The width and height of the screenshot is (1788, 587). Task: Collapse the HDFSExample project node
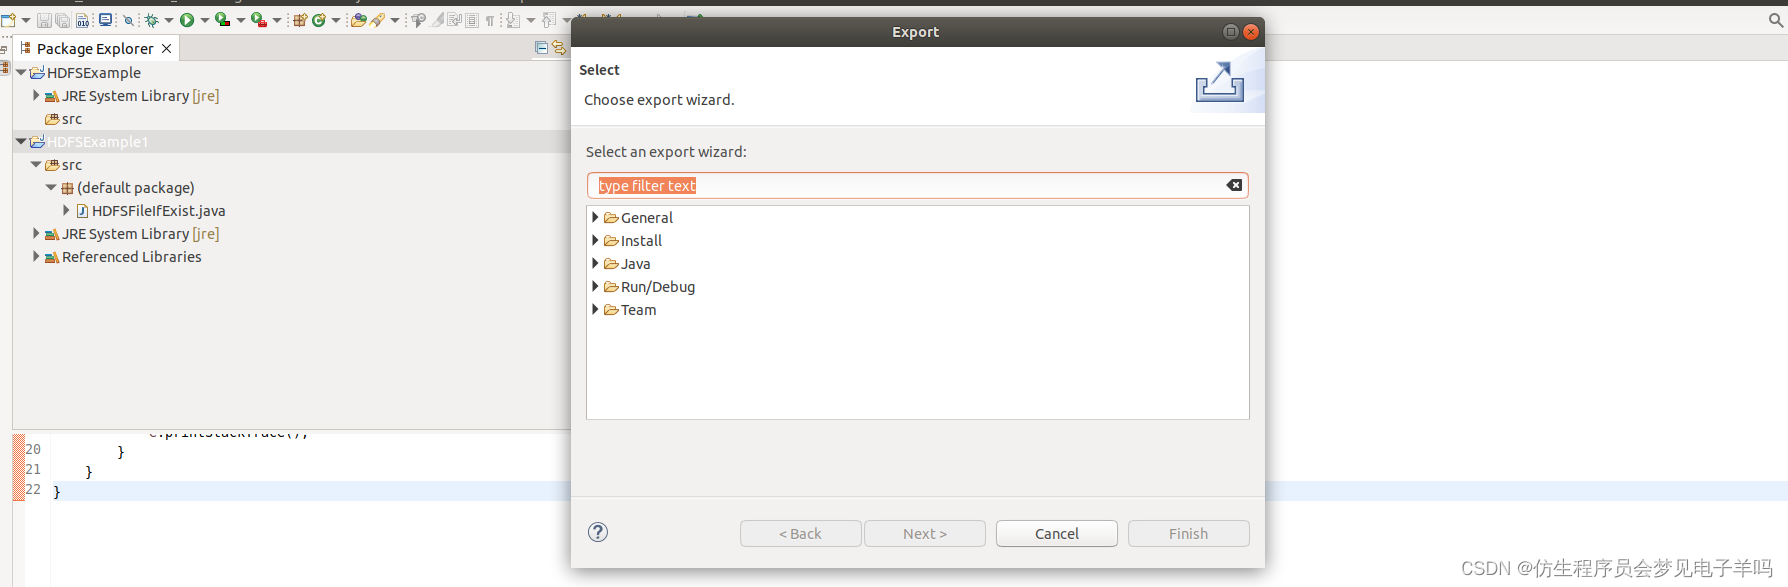coord(21,72)
